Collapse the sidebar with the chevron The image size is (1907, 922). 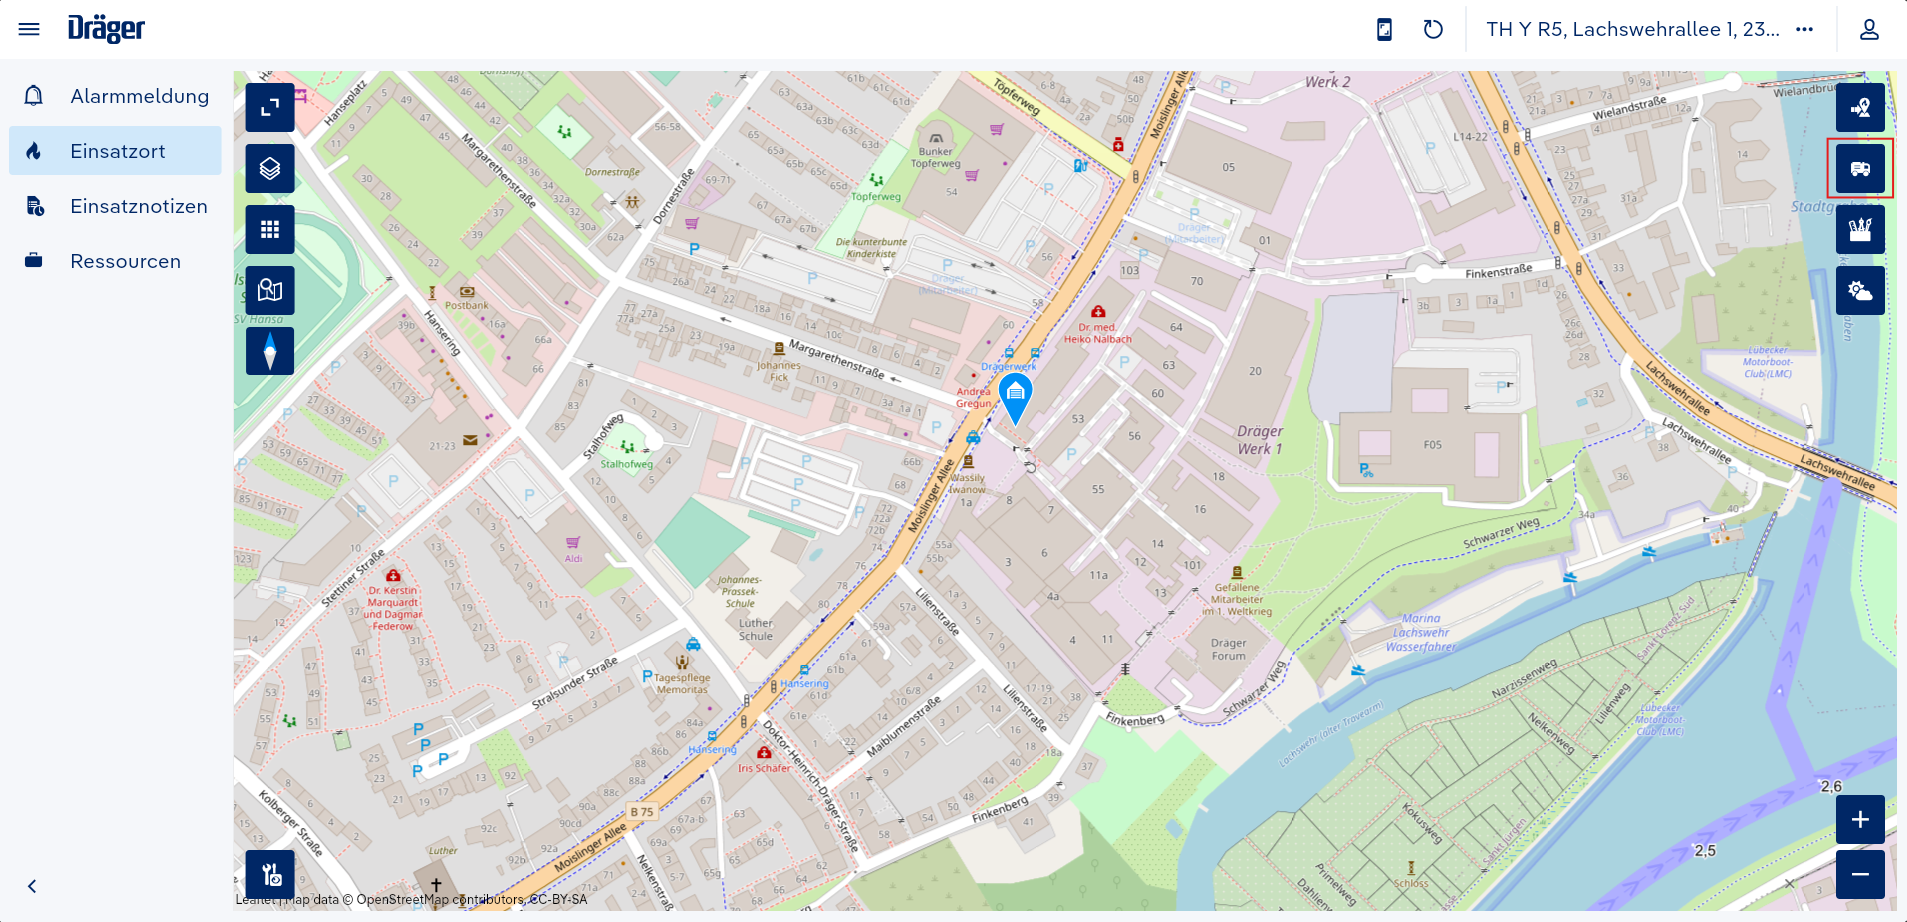[32, 886]
